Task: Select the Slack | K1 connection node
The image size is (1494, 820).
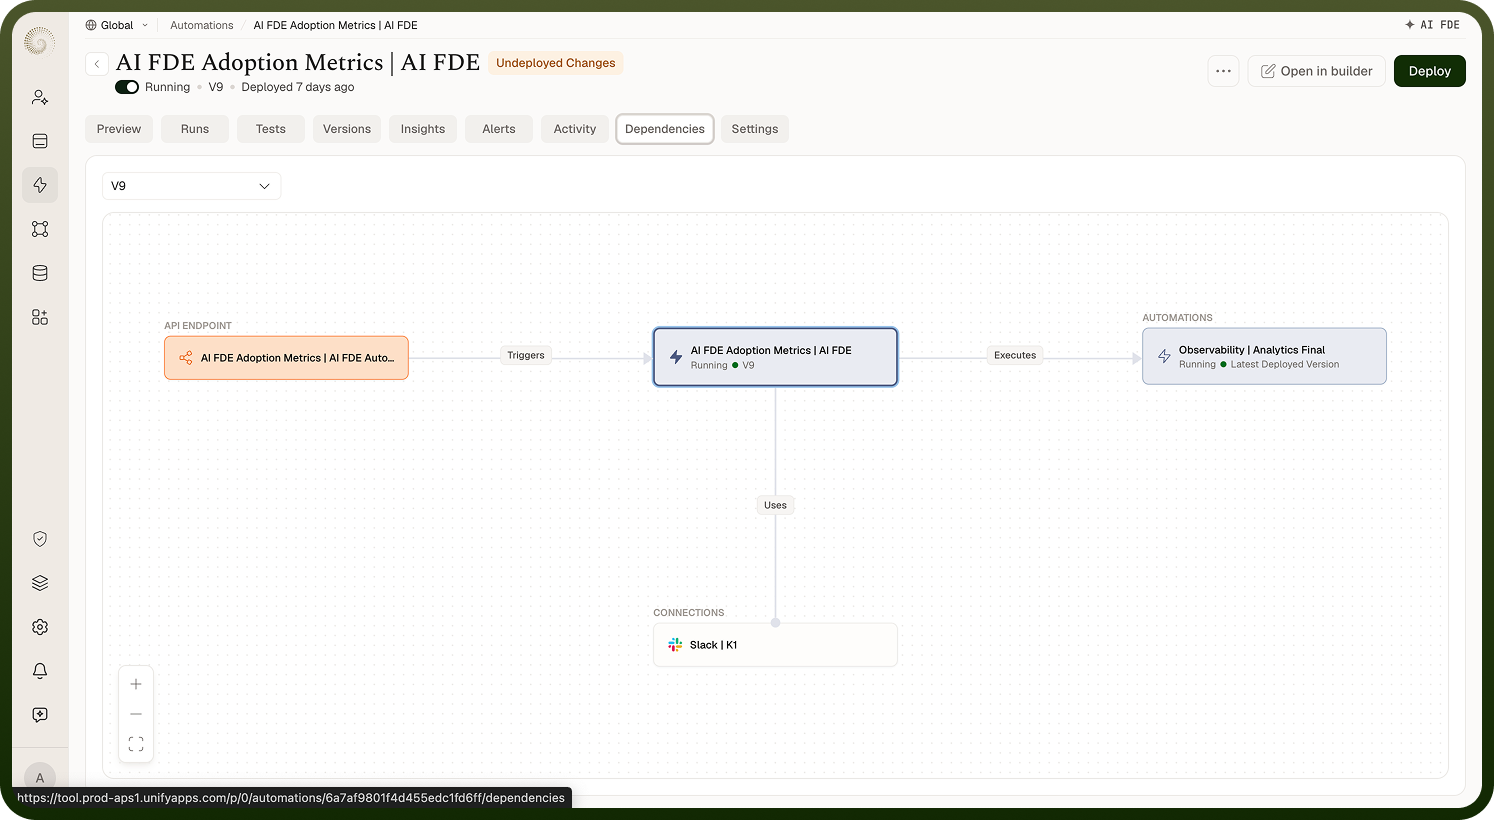Action: (776, 645)
